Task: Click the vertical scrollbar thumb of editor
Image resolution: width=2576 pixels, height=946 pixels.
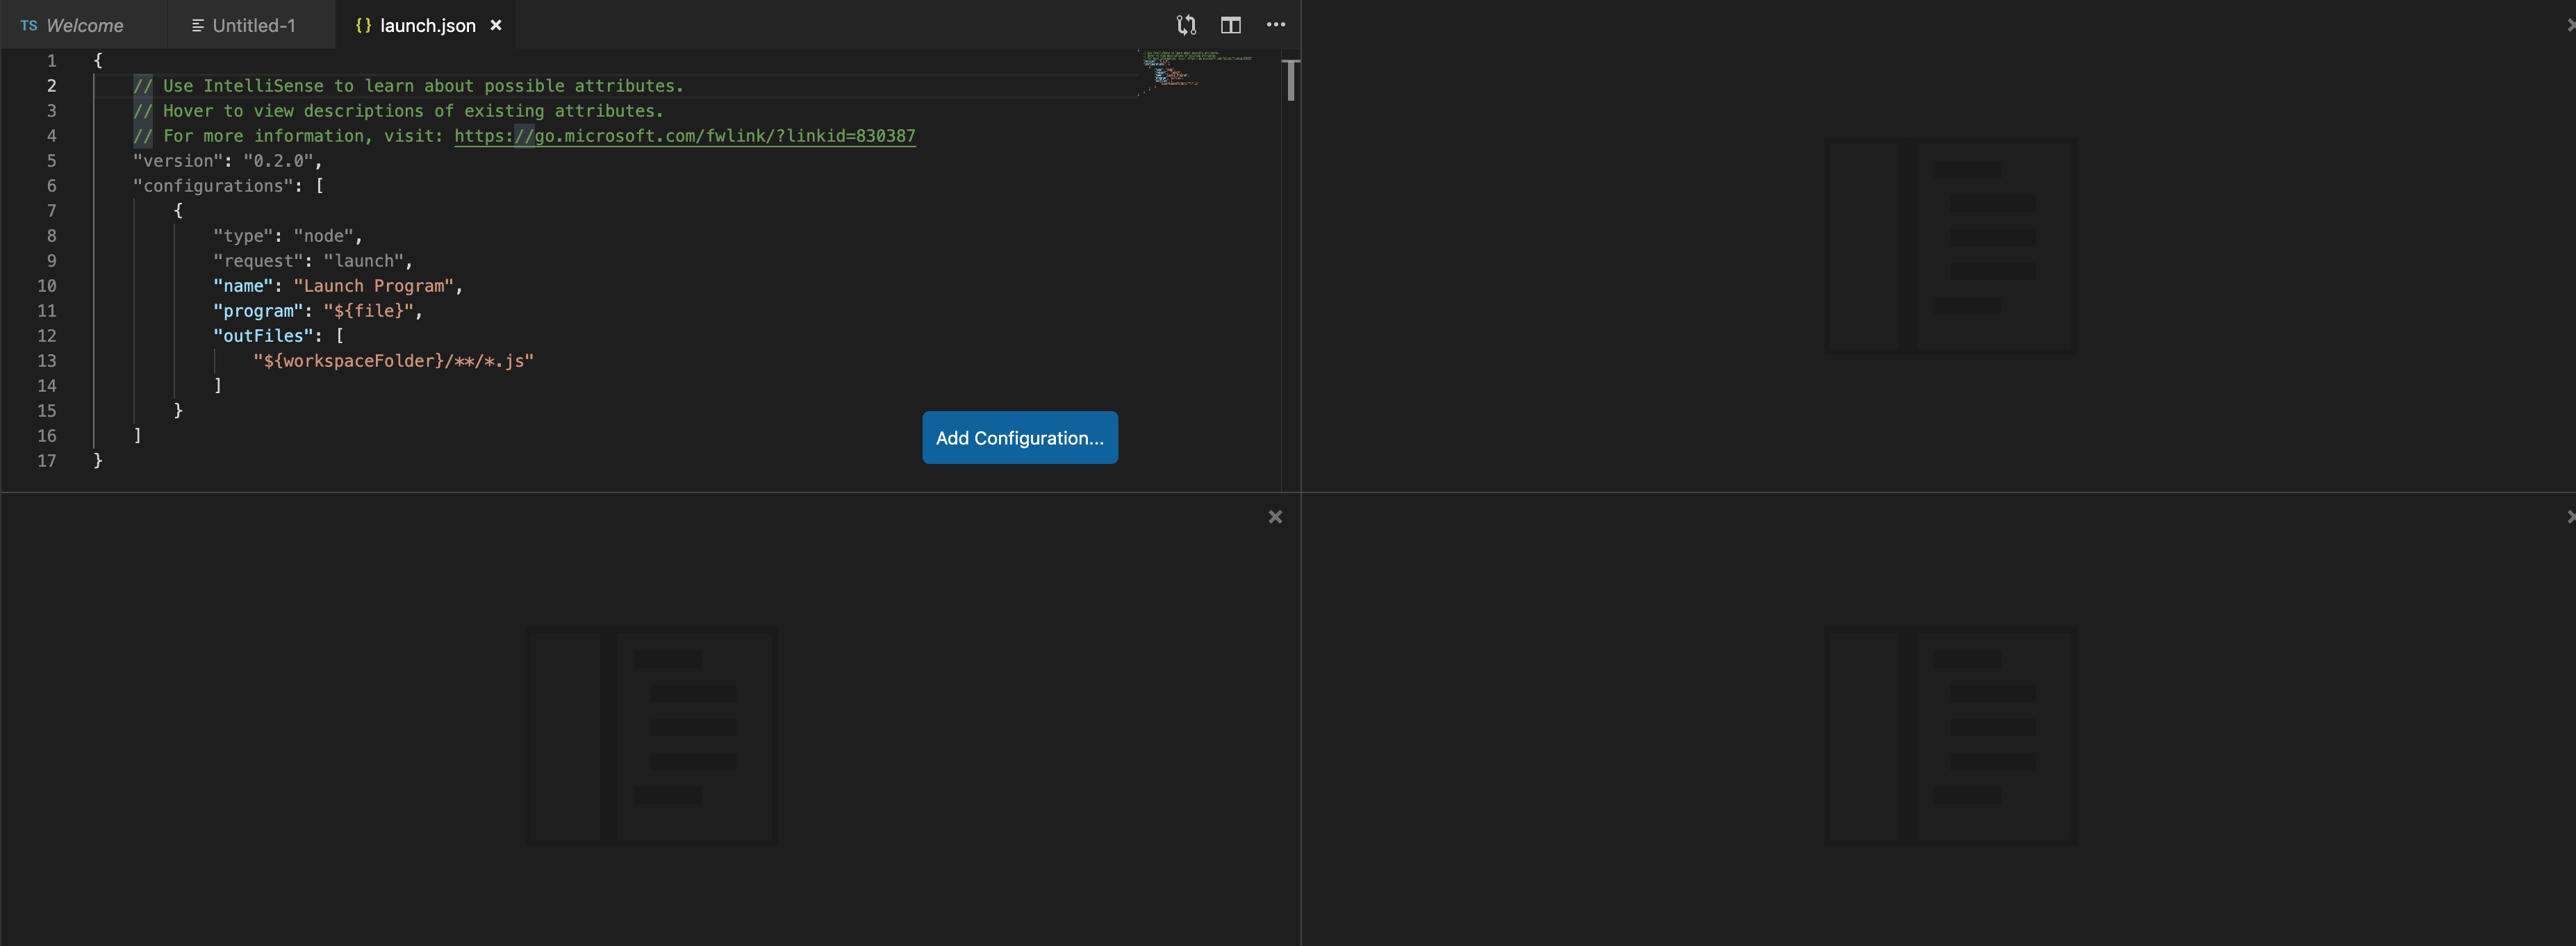Action: pos(1291,80)
